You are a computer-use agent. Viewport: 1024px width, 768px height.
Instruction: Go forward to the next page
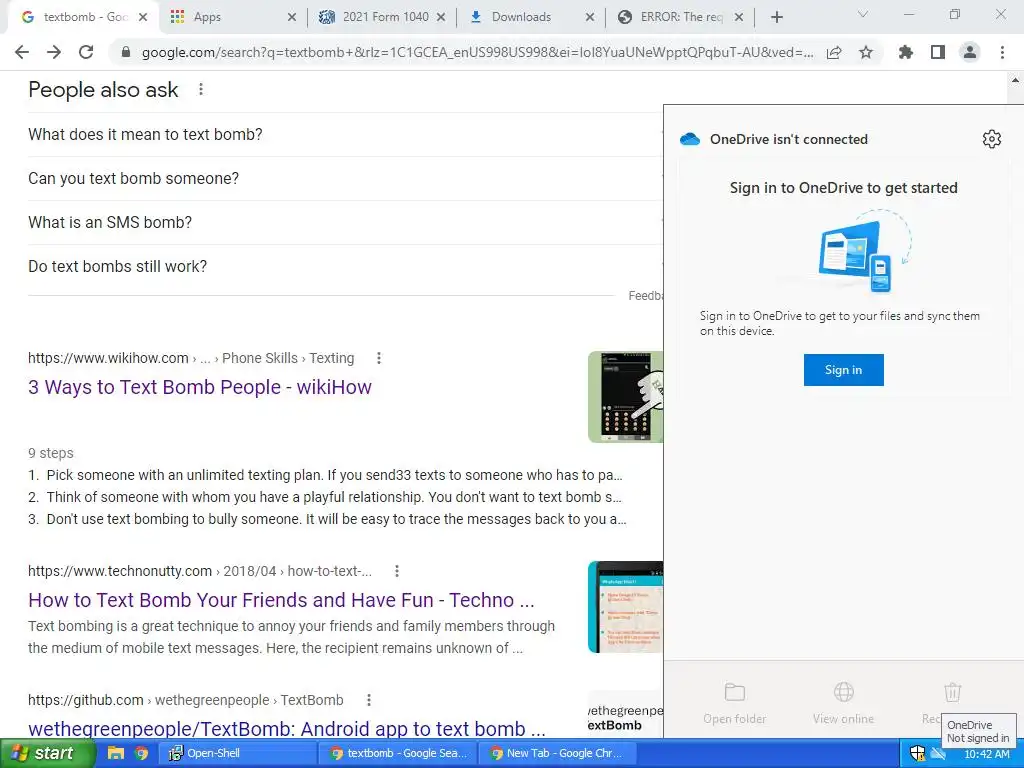click(54, 52)
